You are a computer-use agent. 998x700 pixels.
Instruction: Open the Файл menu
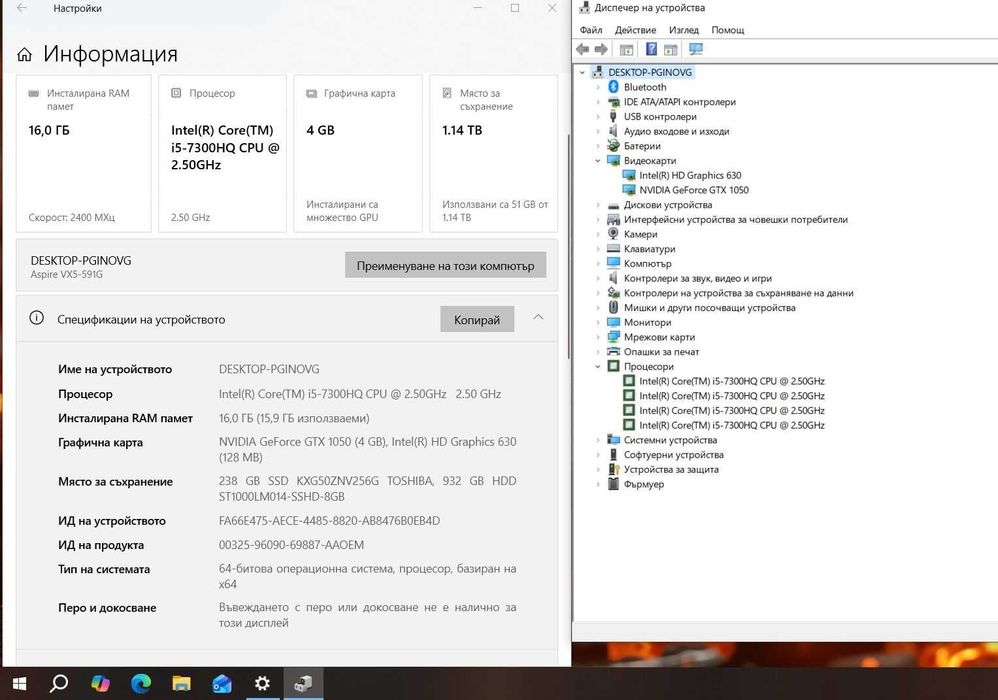591,30
